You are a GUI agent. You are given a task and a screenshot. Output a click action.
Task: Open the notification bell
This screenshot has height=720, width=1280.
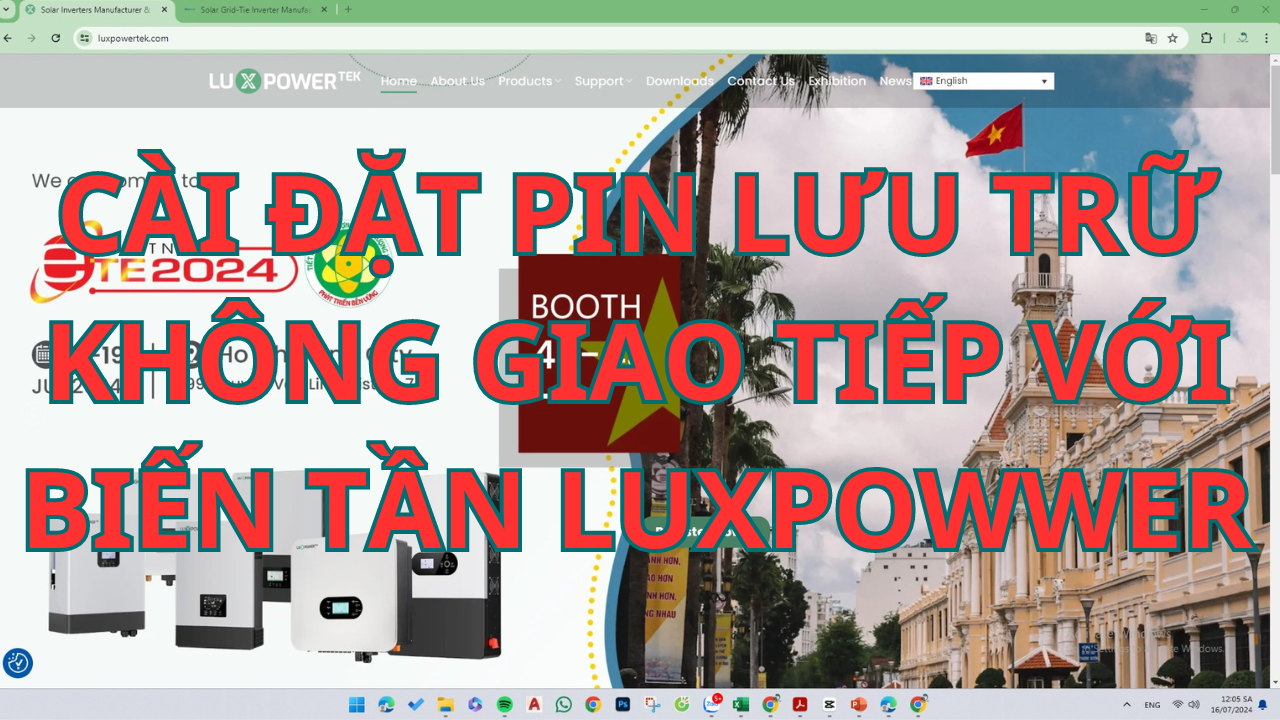[1263, 704]
